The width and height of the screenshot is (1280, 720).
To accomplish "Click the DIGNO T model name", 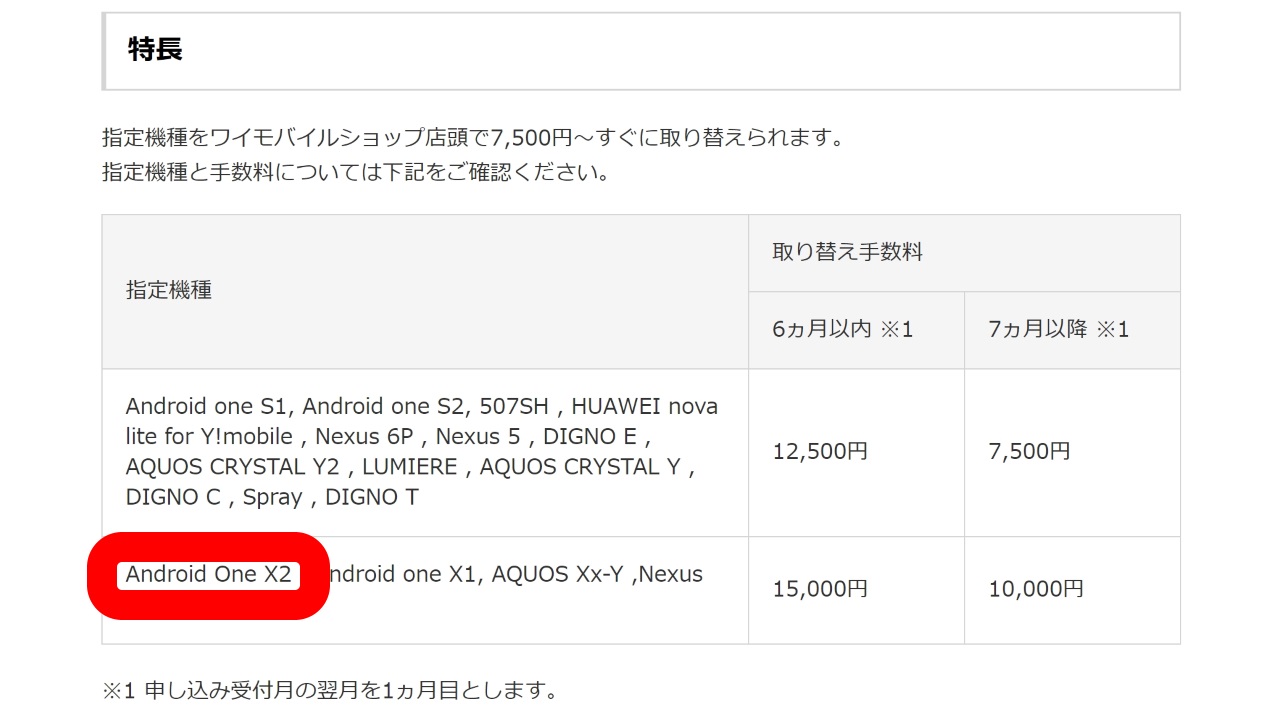I will click(x=371, y=497).
